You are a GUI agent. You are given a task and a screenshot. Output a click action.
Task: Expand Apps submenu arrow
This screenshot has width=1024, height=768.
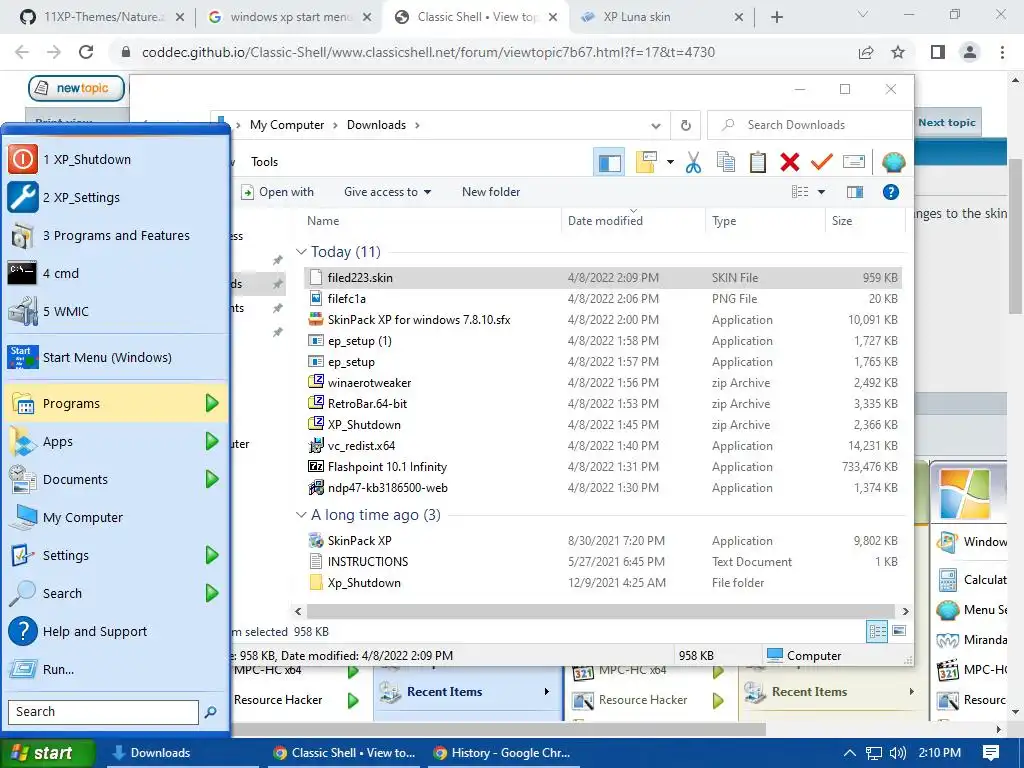point(212,441)
